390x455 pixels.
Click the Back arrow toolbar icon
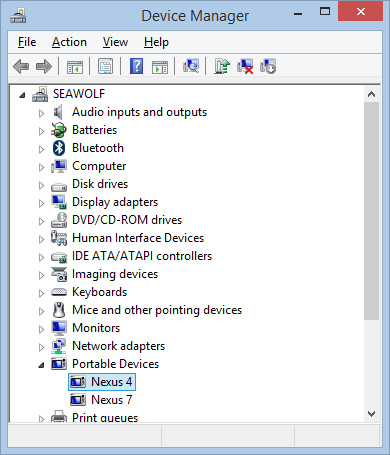click(21, 66)
